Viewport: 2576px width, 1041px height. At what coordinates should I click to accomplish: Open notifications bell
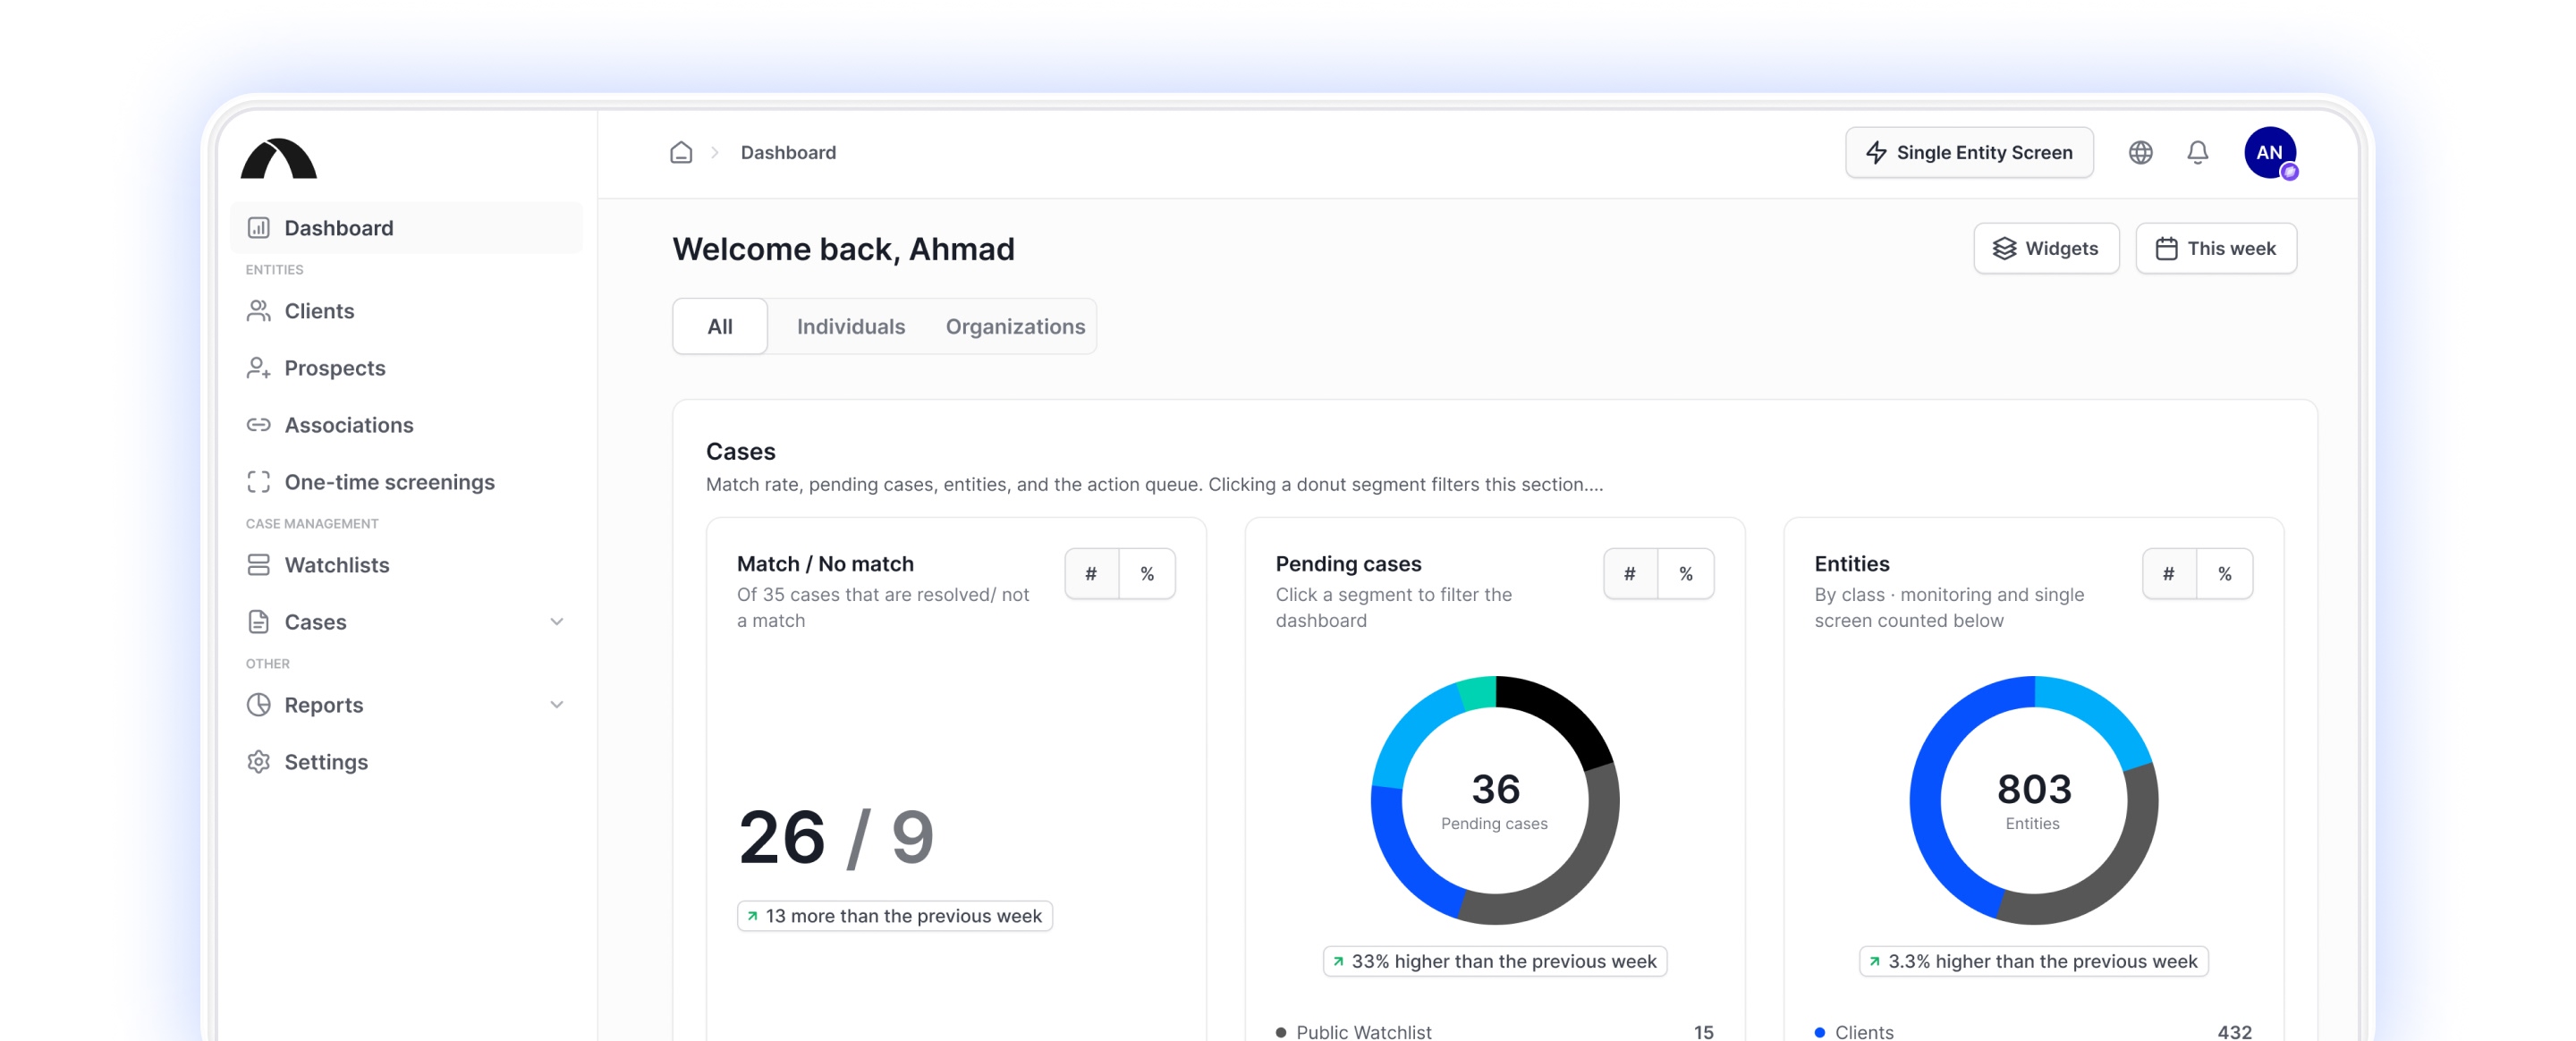[2197, 152]
